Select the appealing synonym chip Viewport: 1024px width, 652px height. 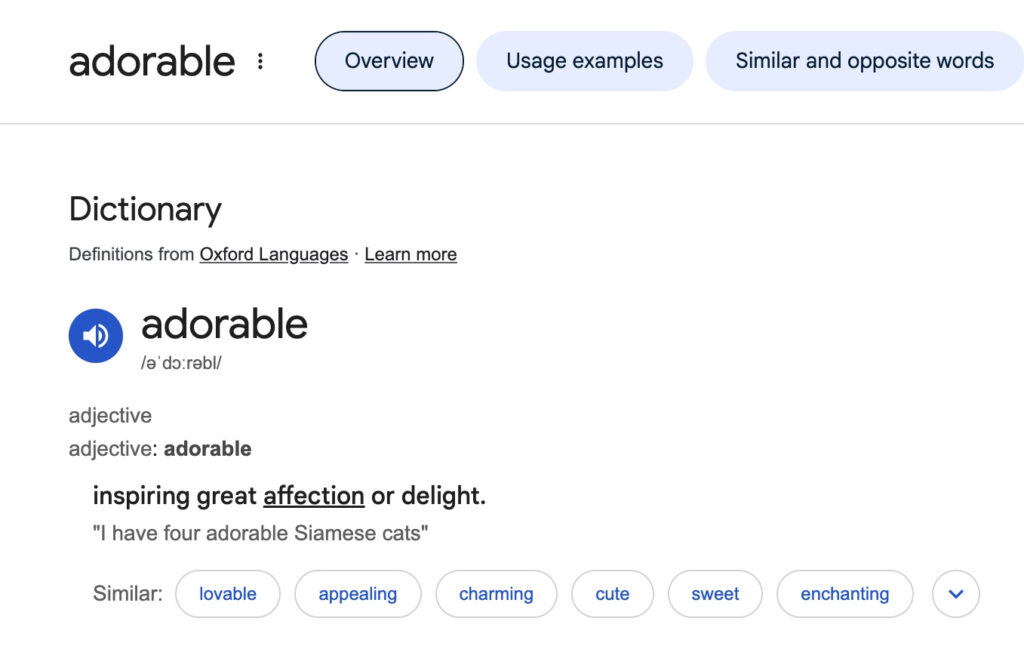pos(358,594)
